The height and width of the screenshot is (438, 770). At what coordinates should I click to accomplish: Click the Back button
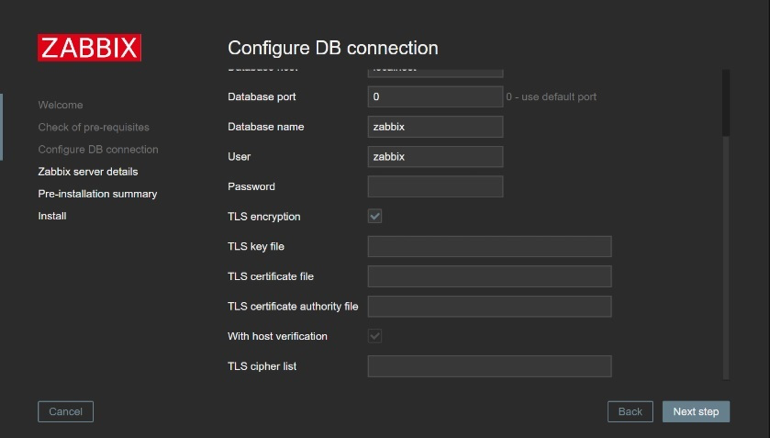[630, 411]
